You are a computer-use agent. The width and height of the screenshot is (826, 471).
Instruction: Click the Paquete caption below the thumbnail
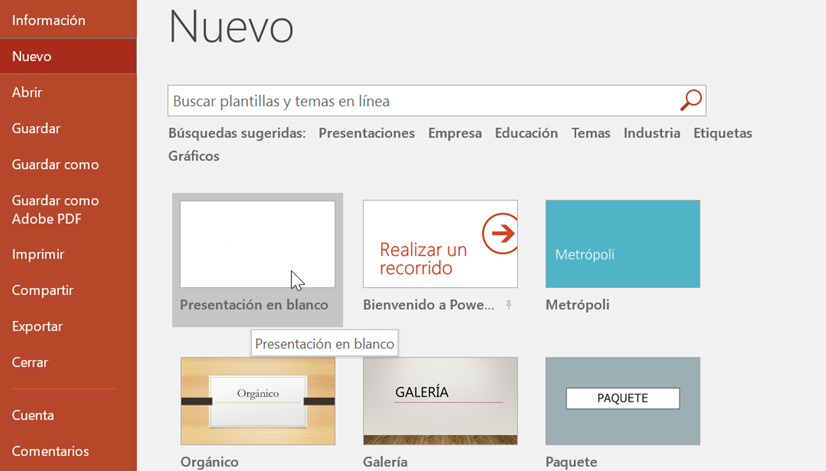click(571, 462)
